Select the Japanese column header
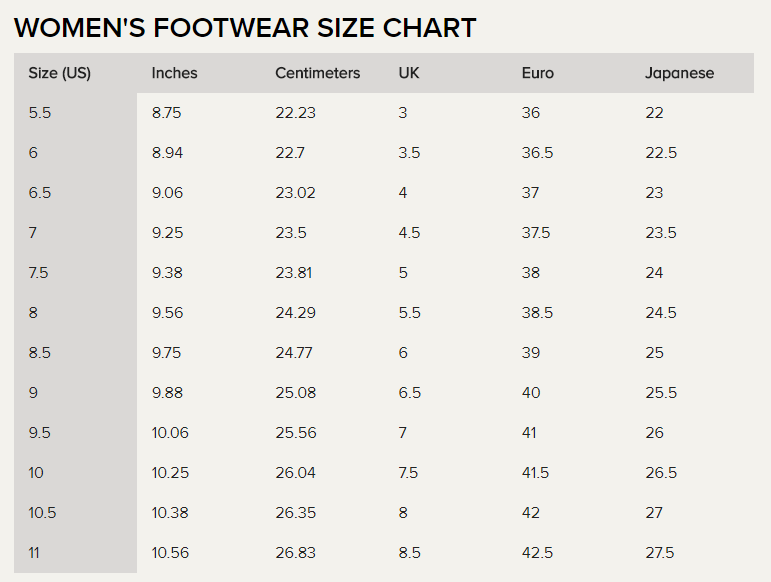Screen dimensions: 771x582 (680, 73)
